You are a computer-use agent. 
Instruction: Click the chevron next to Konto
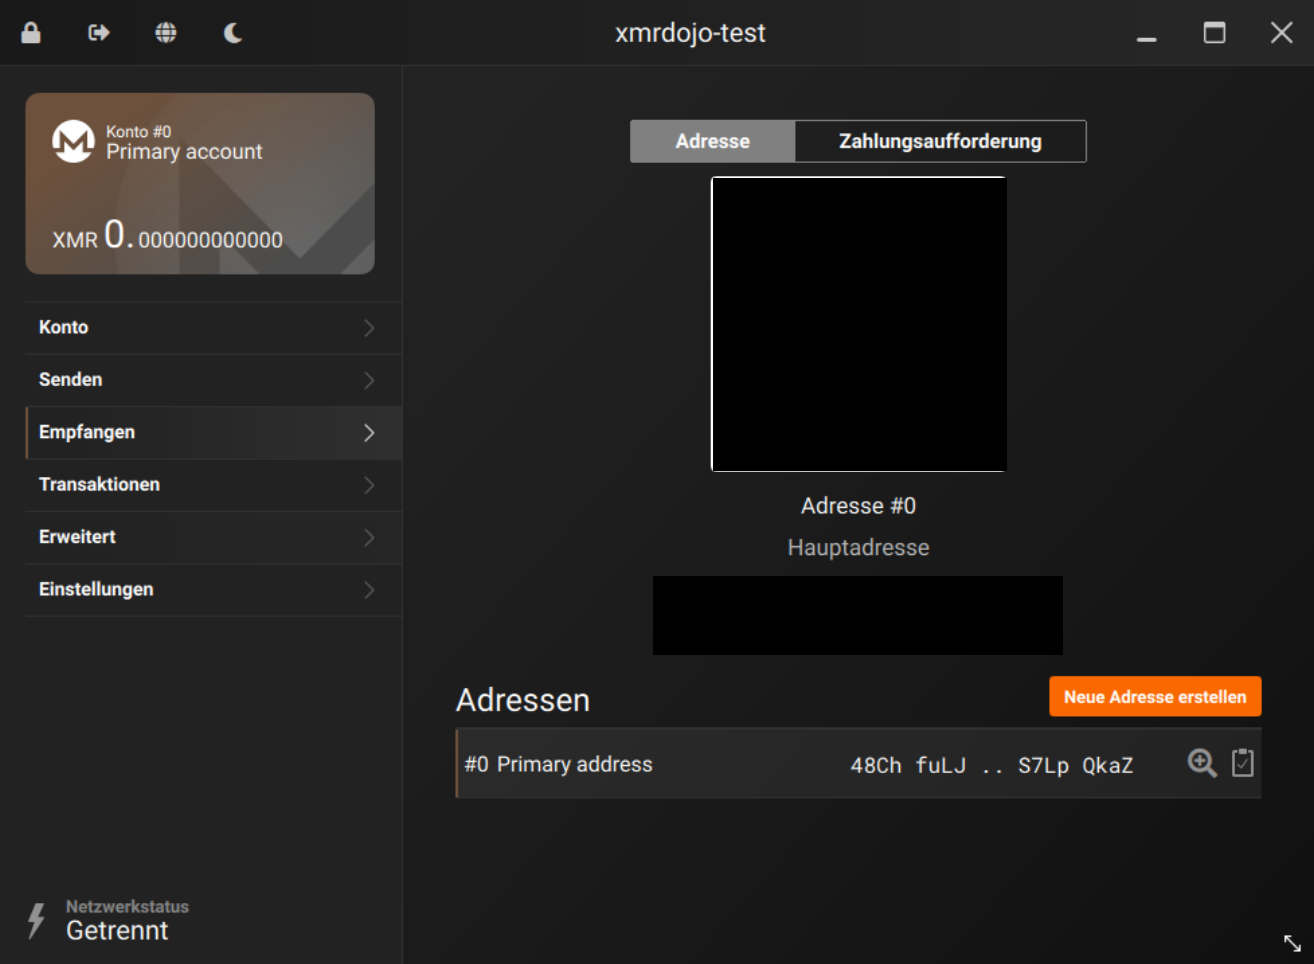tap(369, 328)
